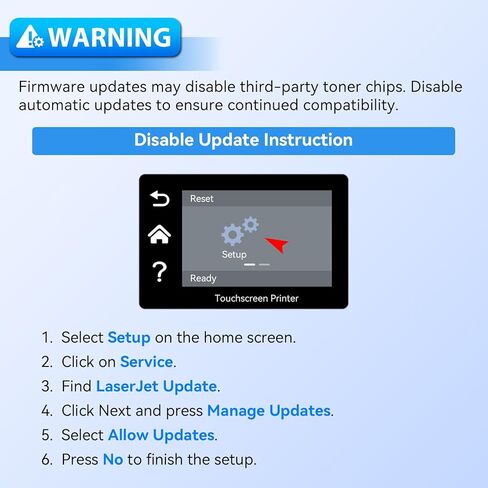Click the red arrow pointer graphic

pos(276,245)
